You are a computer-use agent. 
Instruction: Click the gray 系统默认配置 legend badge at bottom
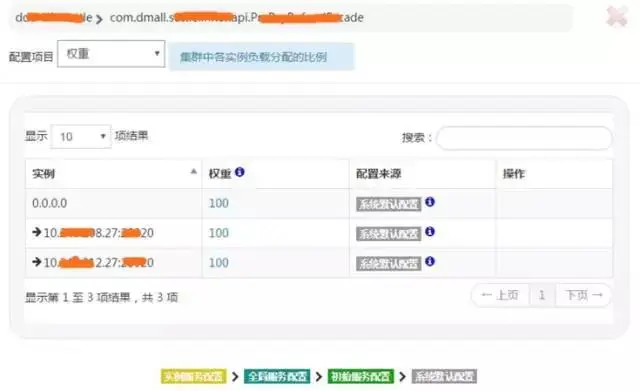coord(444,376)
